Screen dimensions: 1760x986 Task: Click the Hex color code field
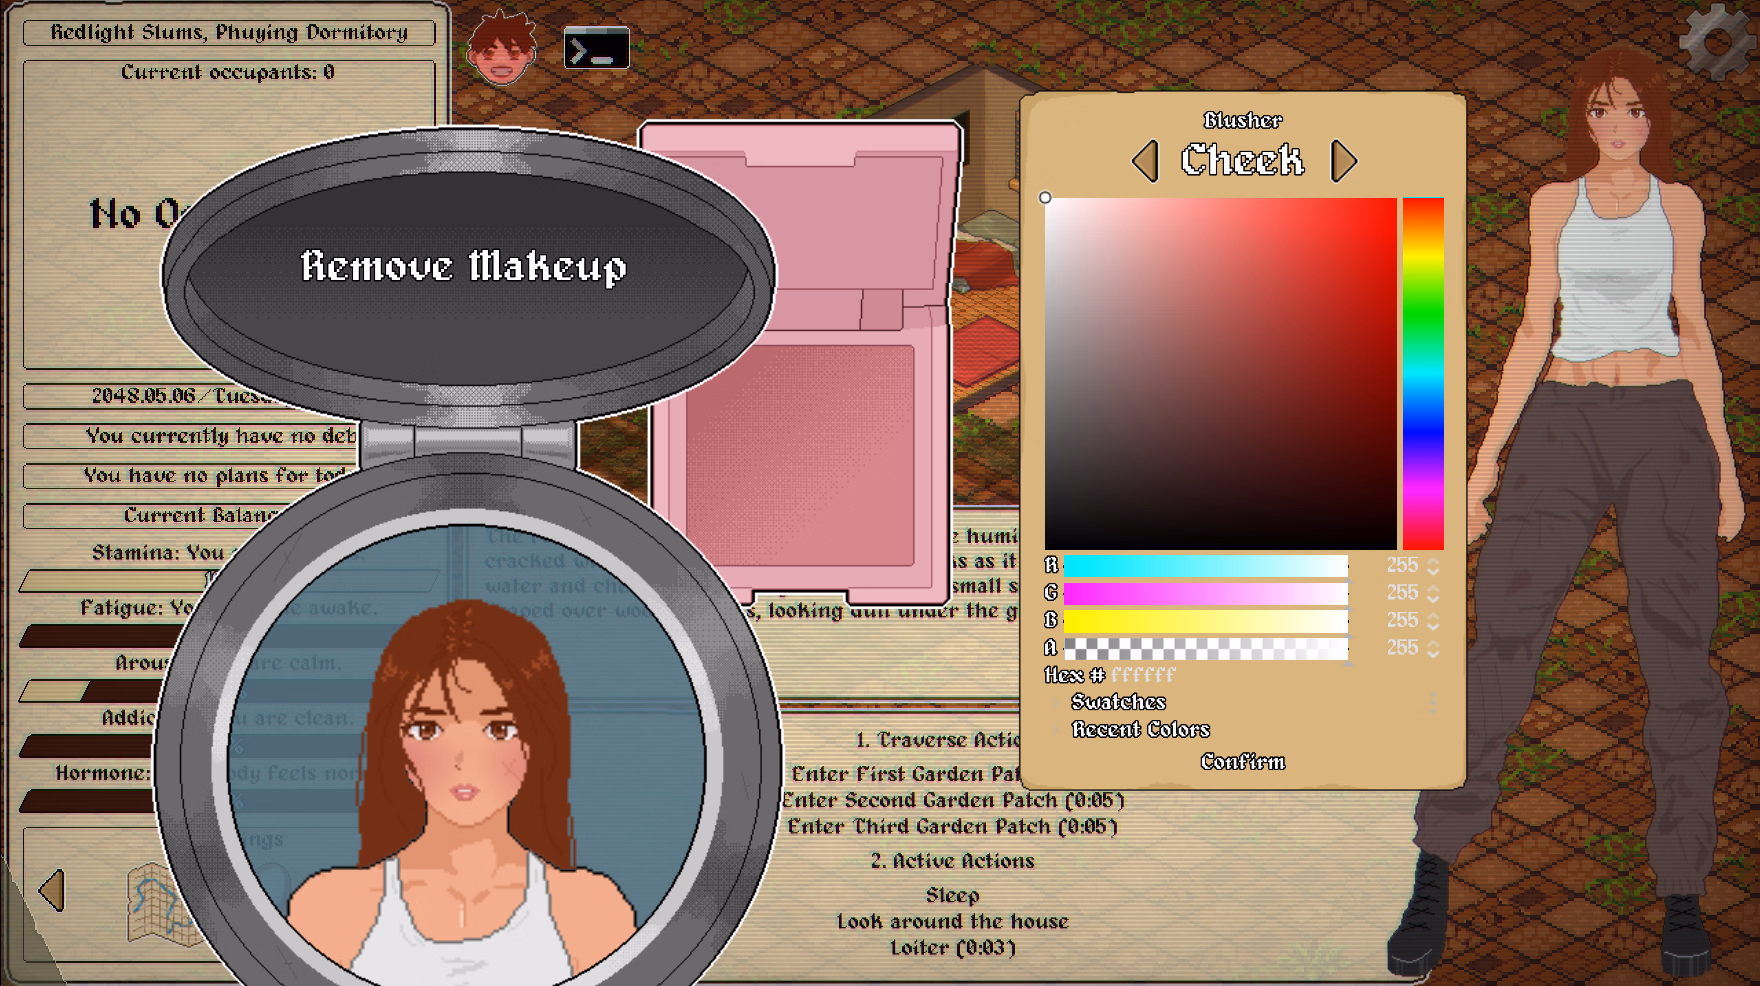1143,675
